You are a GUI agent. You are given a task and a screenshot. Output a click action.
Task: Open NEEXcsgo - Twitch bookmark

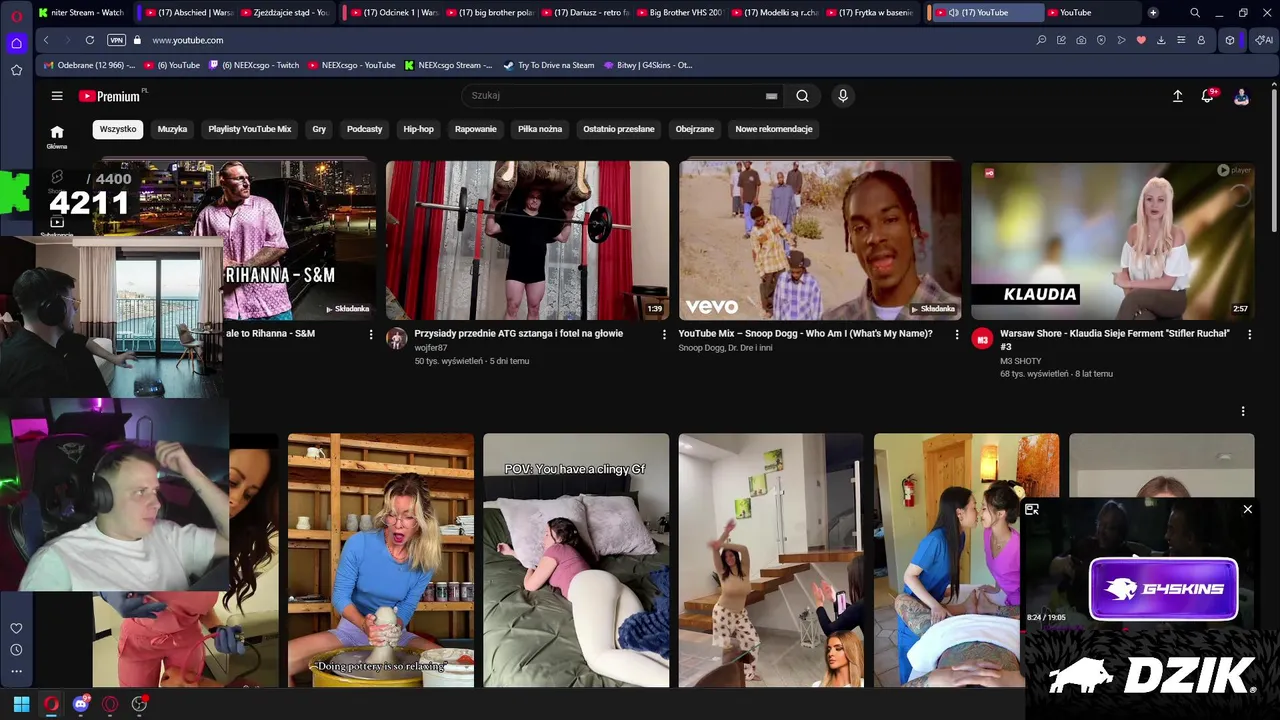tap(253, 65)
